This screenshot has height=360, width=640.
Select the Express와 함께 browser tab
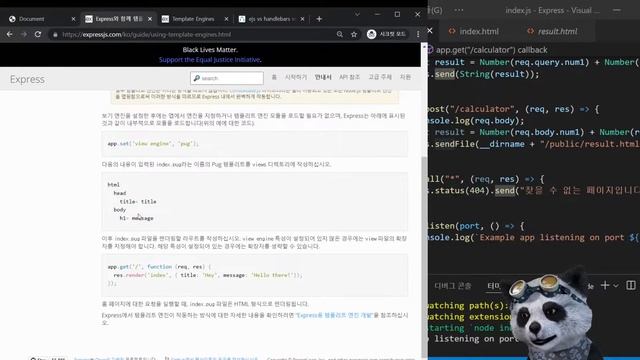coord(119,19)
